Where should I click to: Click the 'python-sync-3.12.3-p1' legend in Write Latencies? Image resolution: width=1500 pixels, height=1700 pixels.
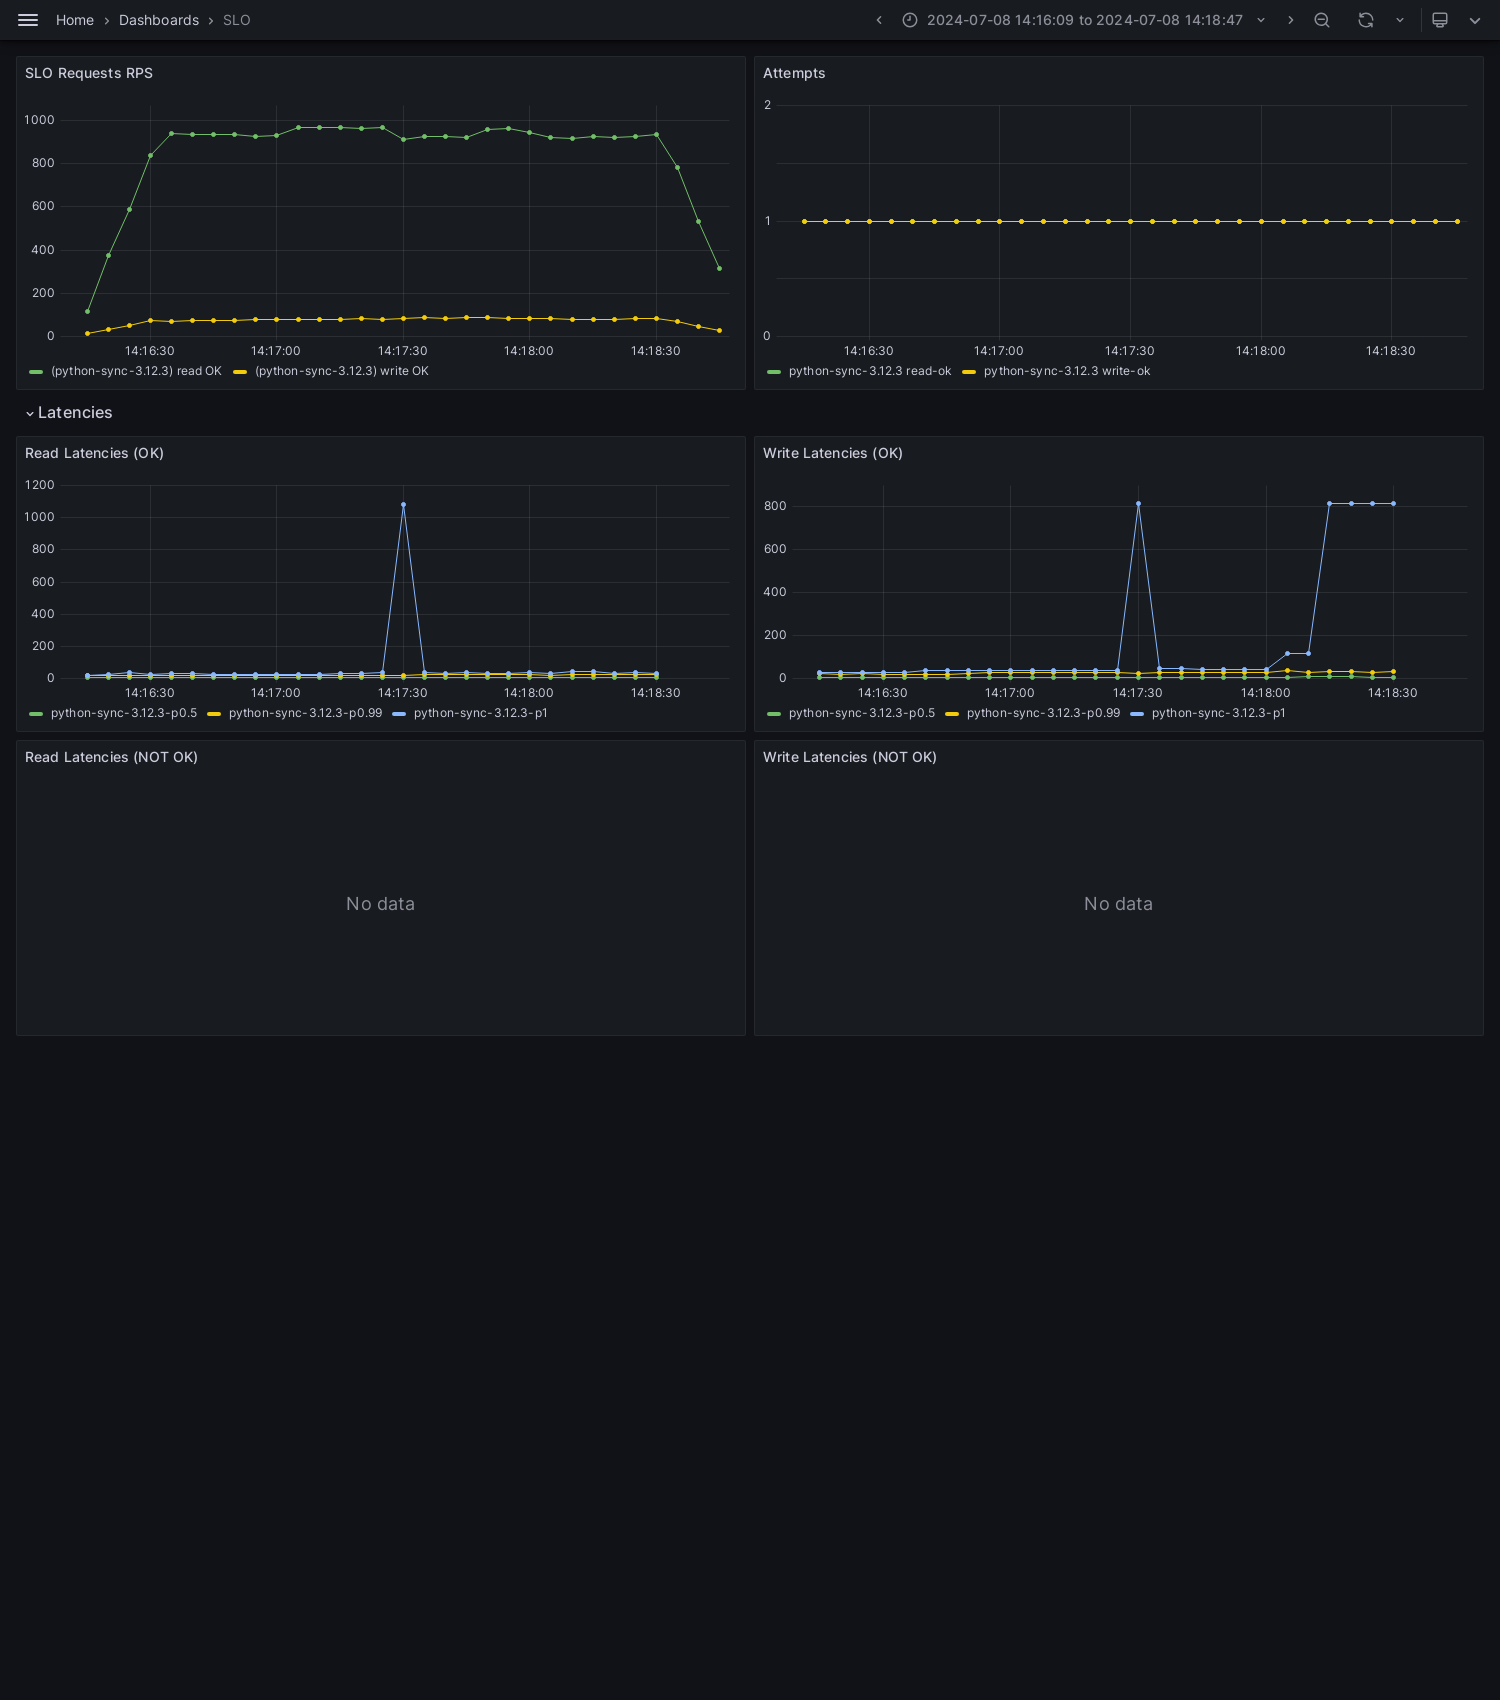coord(1219,713)
